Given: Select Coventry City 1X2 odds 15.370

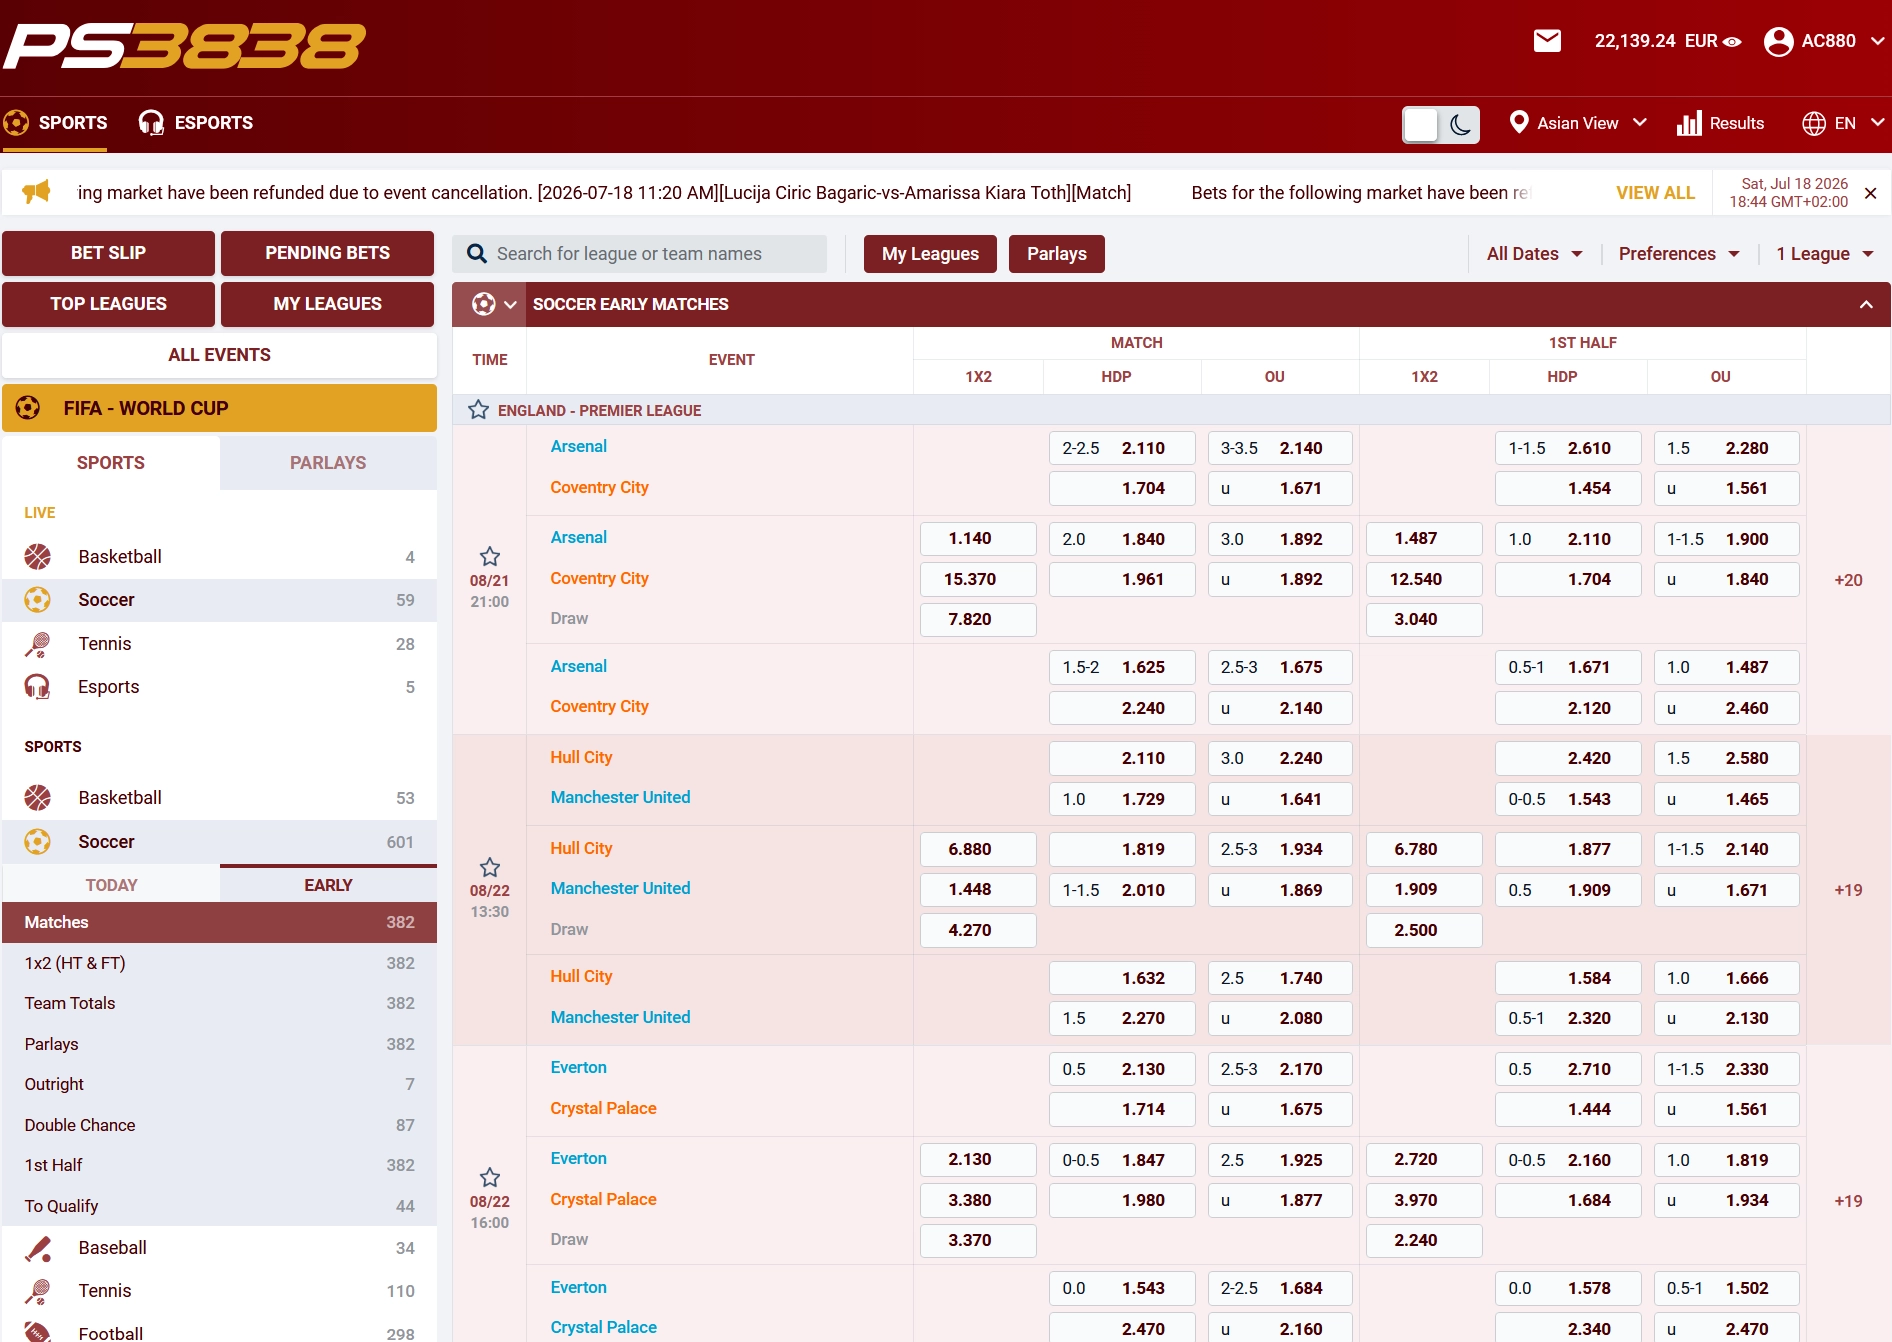Looking at the screenshot, I should pyautogui.click(x=978, y=579).
